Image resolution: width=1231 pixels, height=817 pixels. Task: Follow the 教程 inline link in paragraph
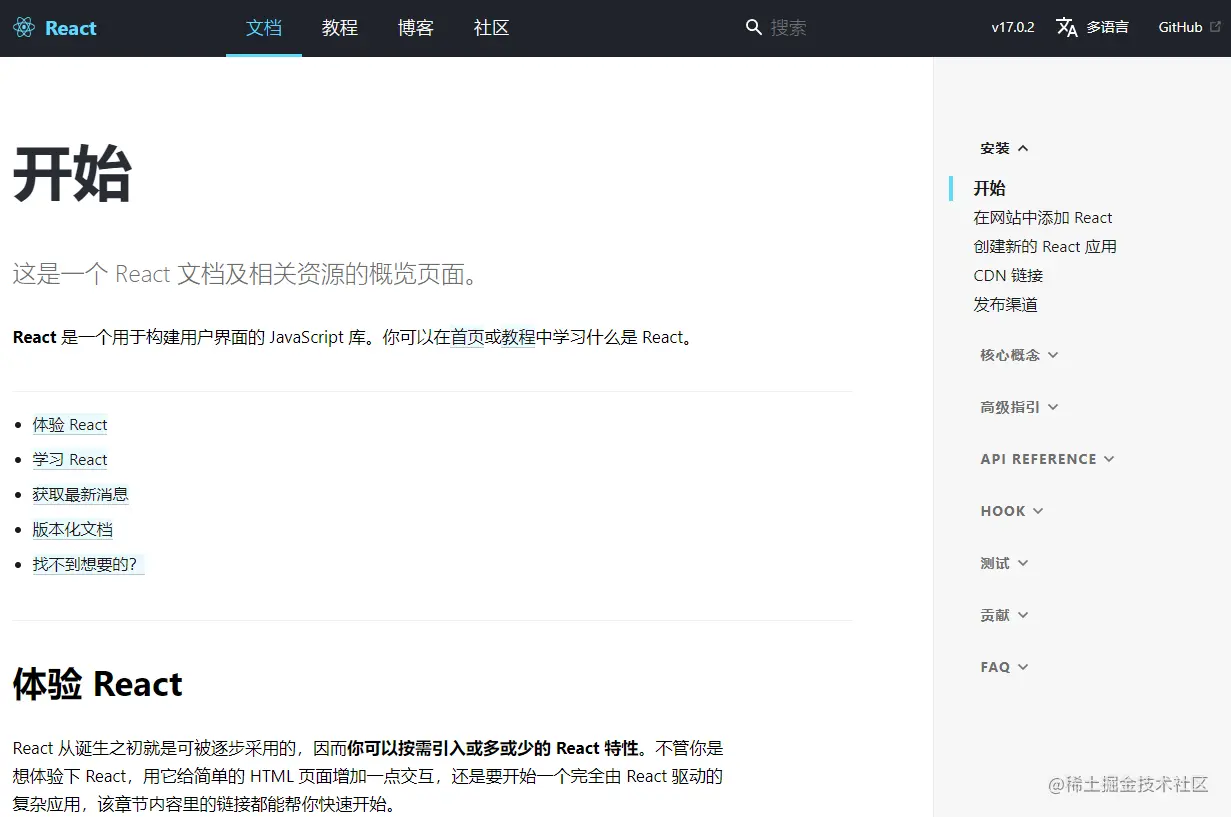pyautogui.click(x=518, y=337)
